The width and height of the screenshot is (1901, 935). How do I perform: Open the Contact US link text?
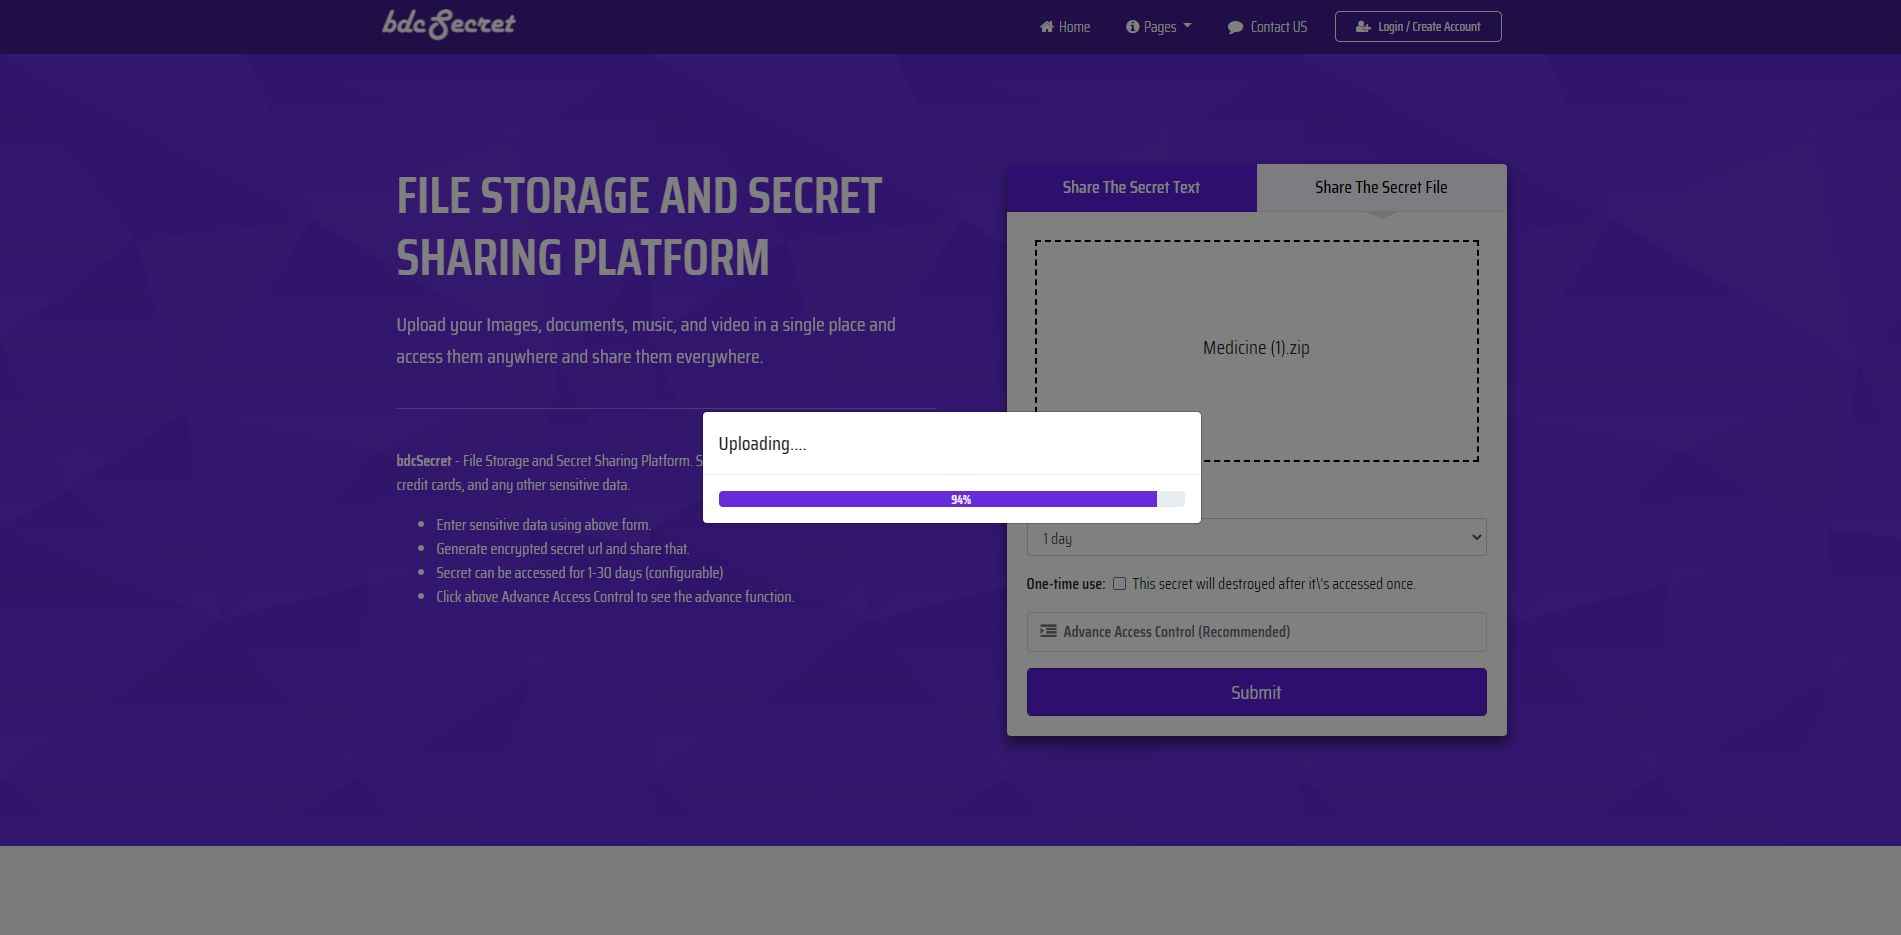[x=1278, y=27]
